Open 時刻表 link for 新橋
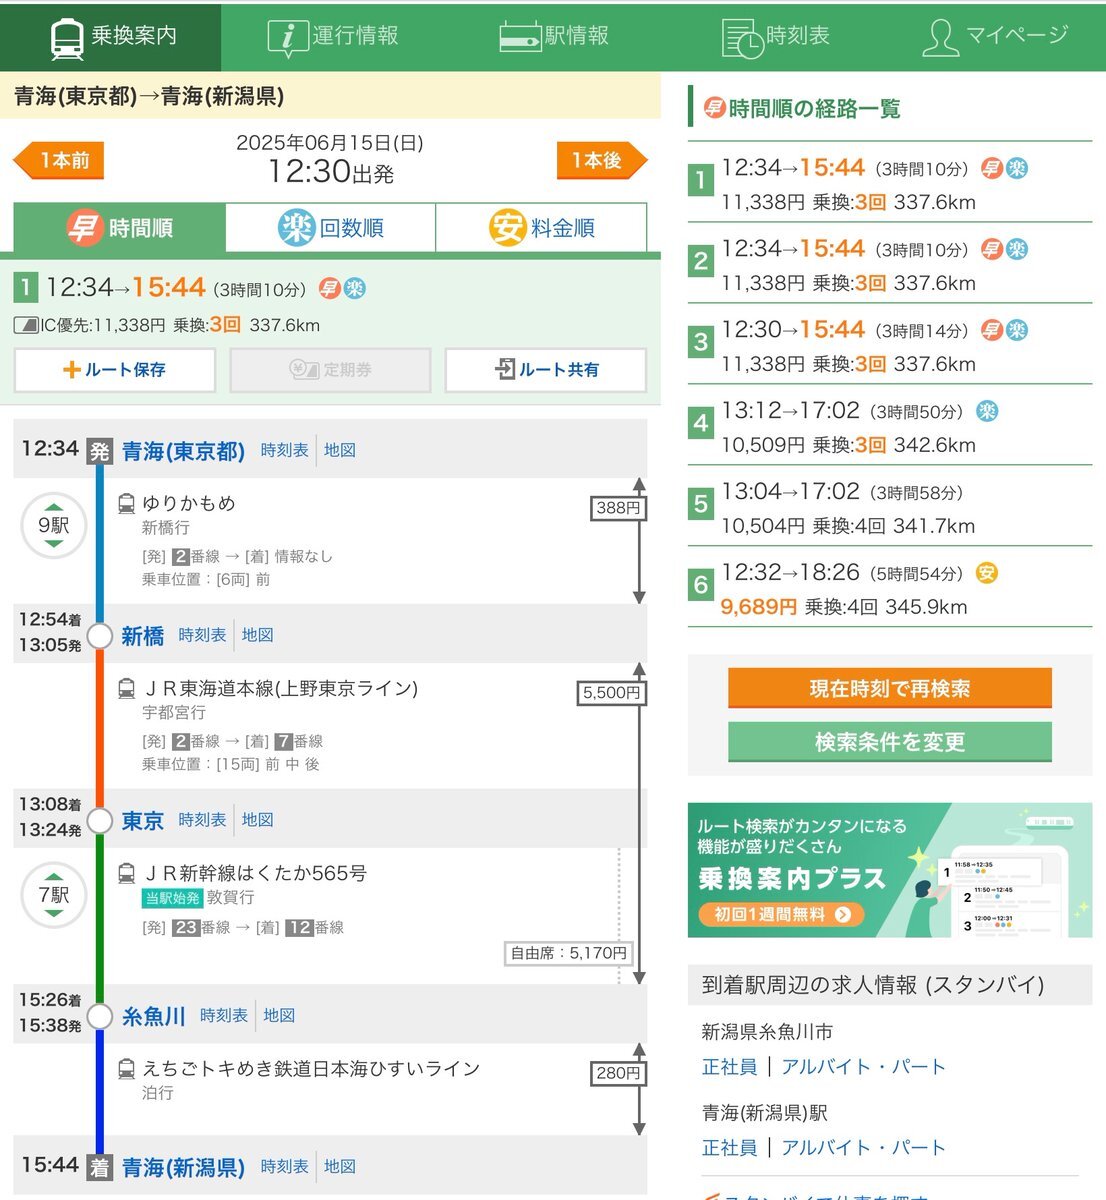 203,635
